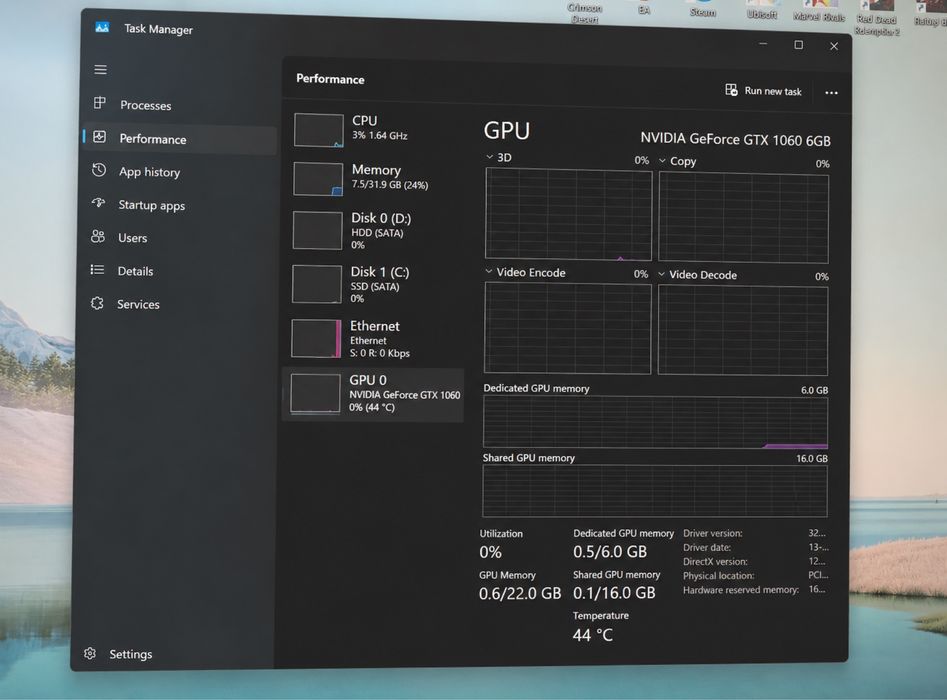Click the 3D usage graph area
Viewport: 947px width, 700px height.
pyautogui.click(x=568, y=214)
